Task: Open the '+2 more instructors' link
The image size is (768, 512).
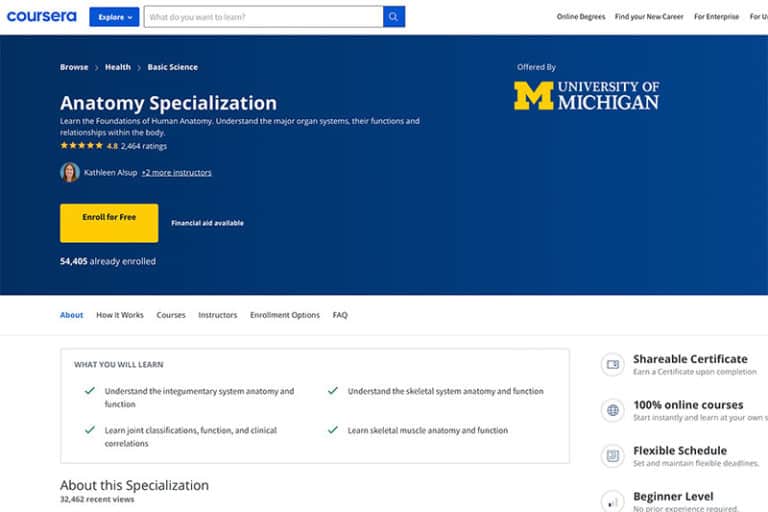Action: tap(176, 172)
